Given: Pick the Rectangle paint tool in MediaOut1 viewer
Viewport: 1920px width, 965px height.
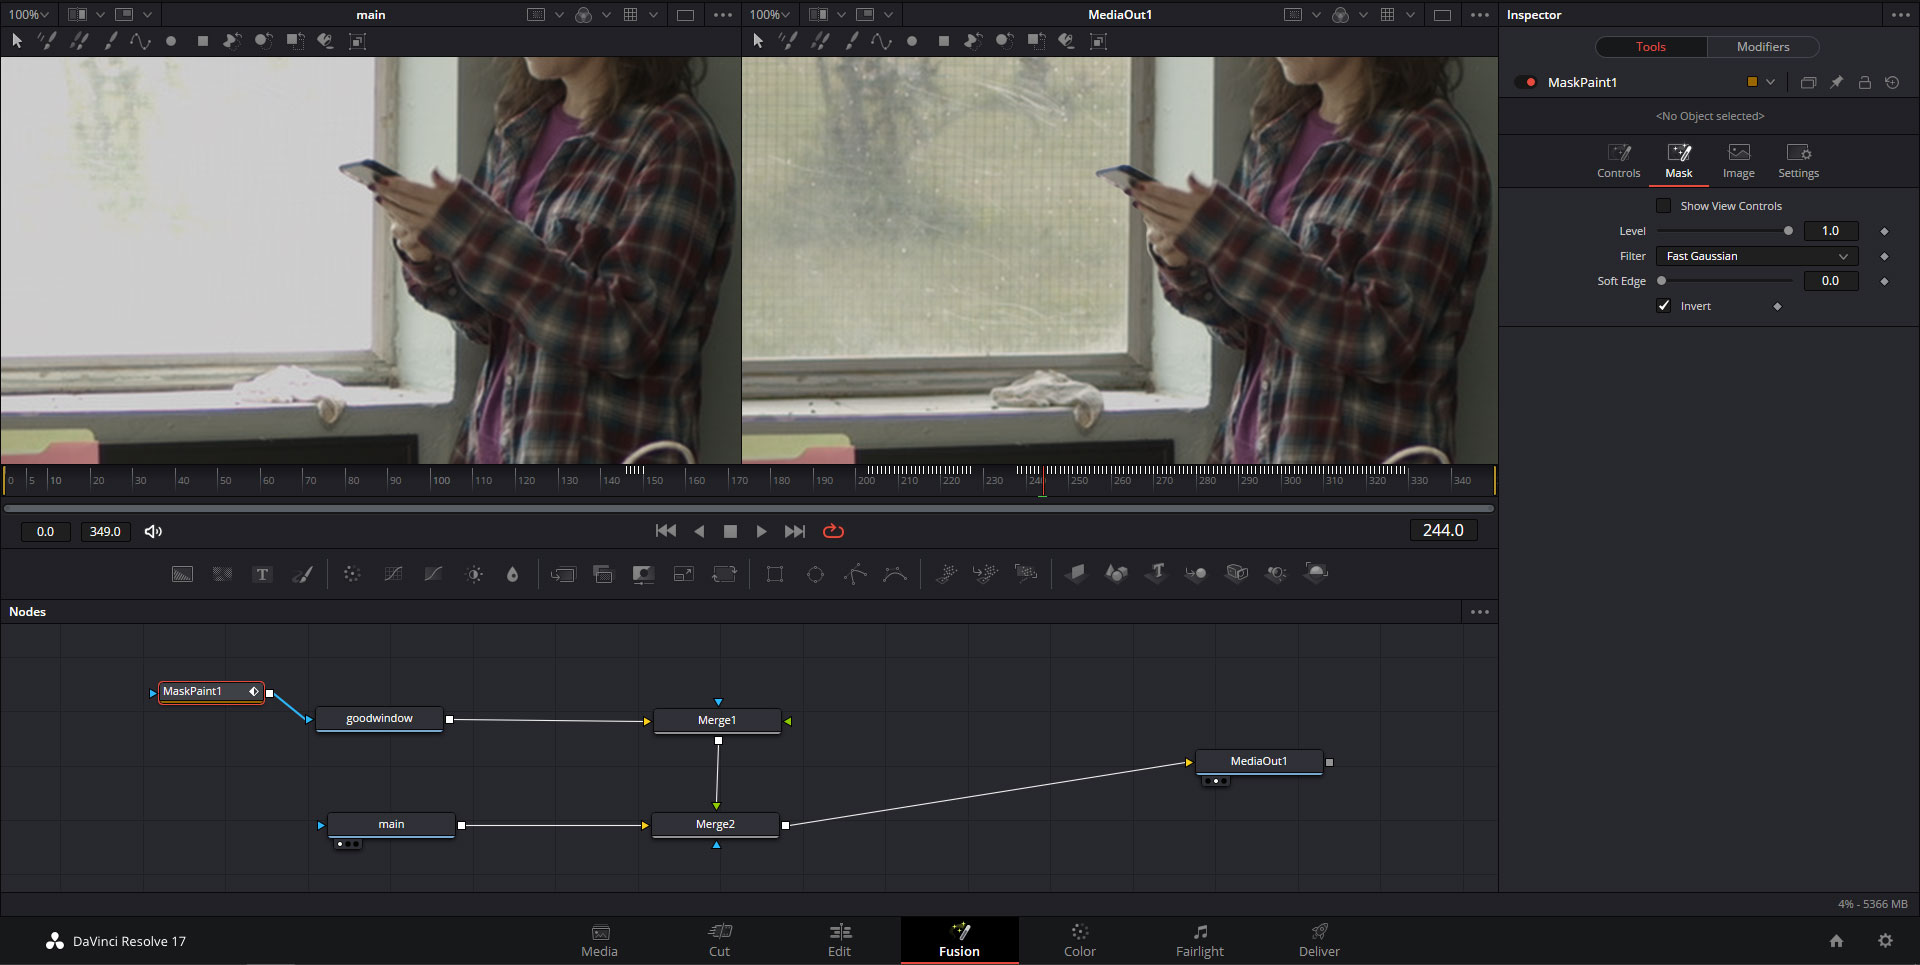Looking at the screenshot, I should tap(944, 41).
